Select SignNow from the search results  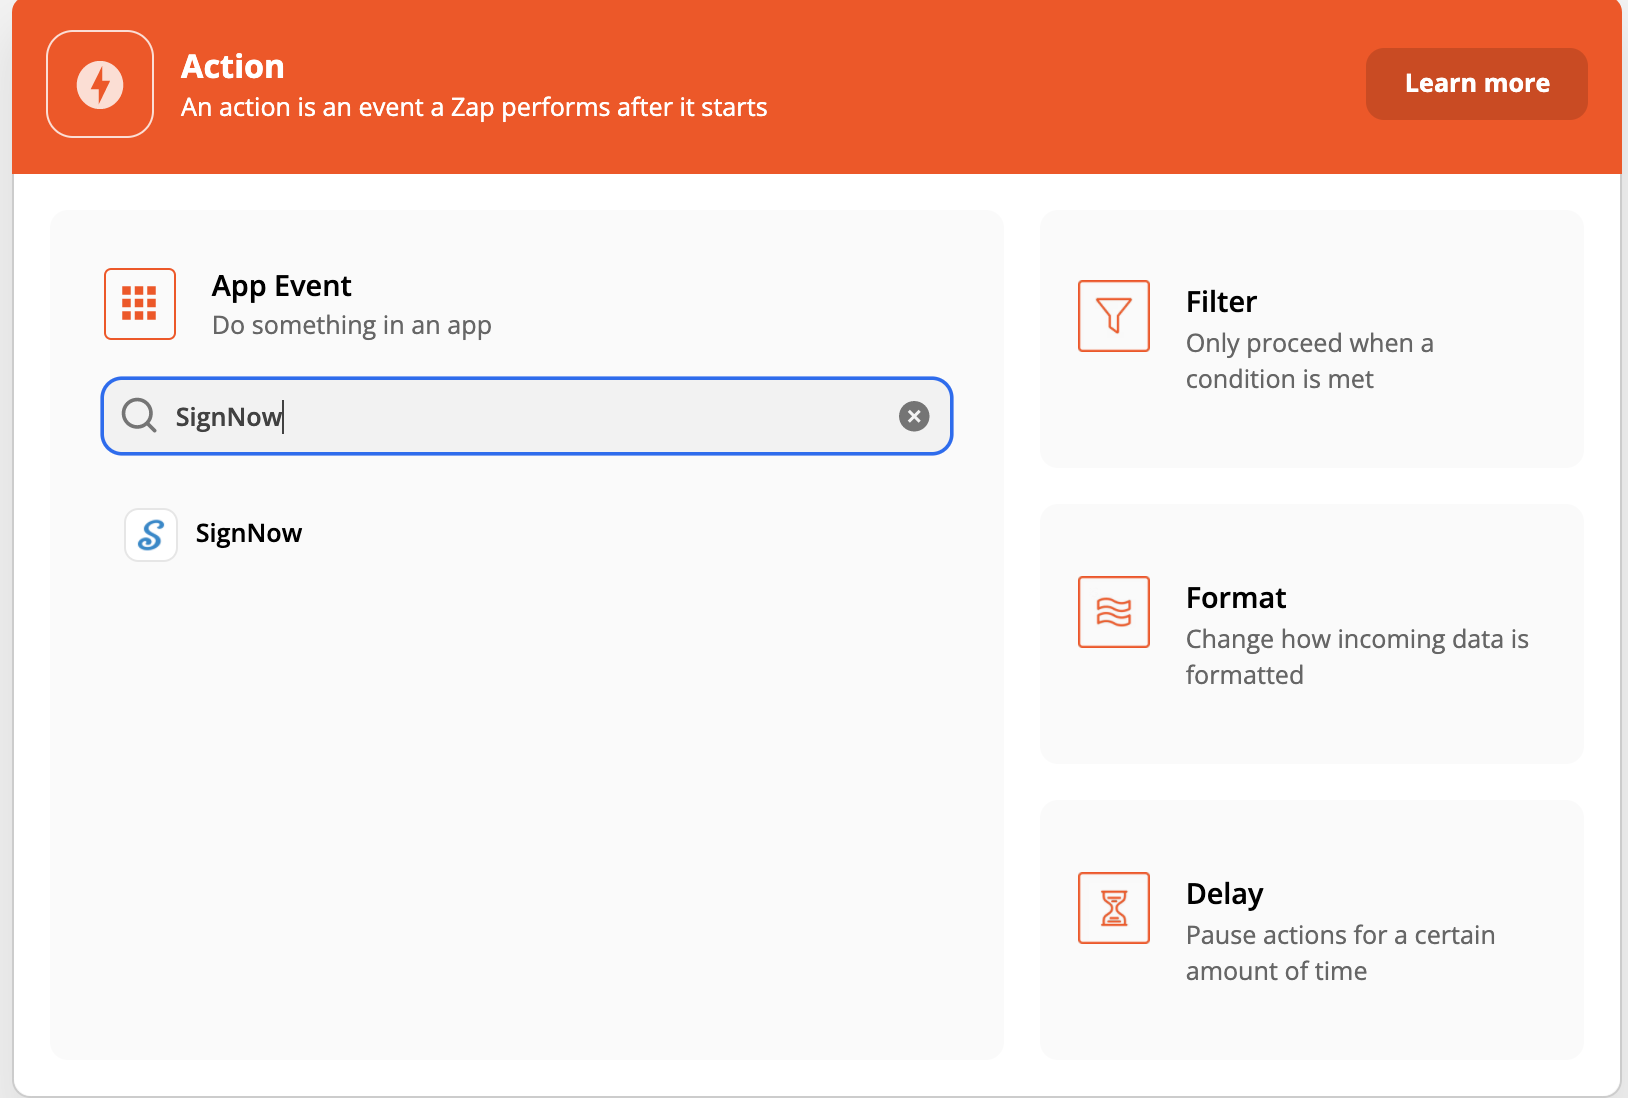[248, 533]
